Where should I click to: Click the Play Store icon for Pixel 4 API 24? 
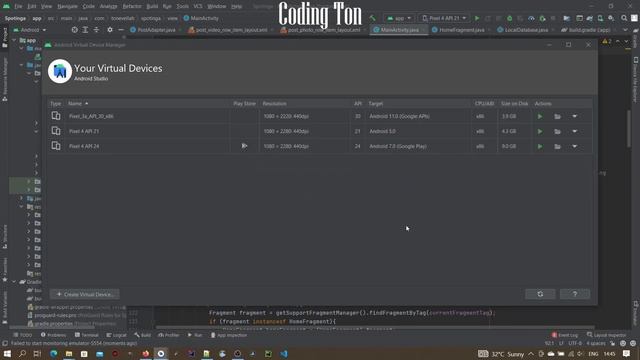244,146
